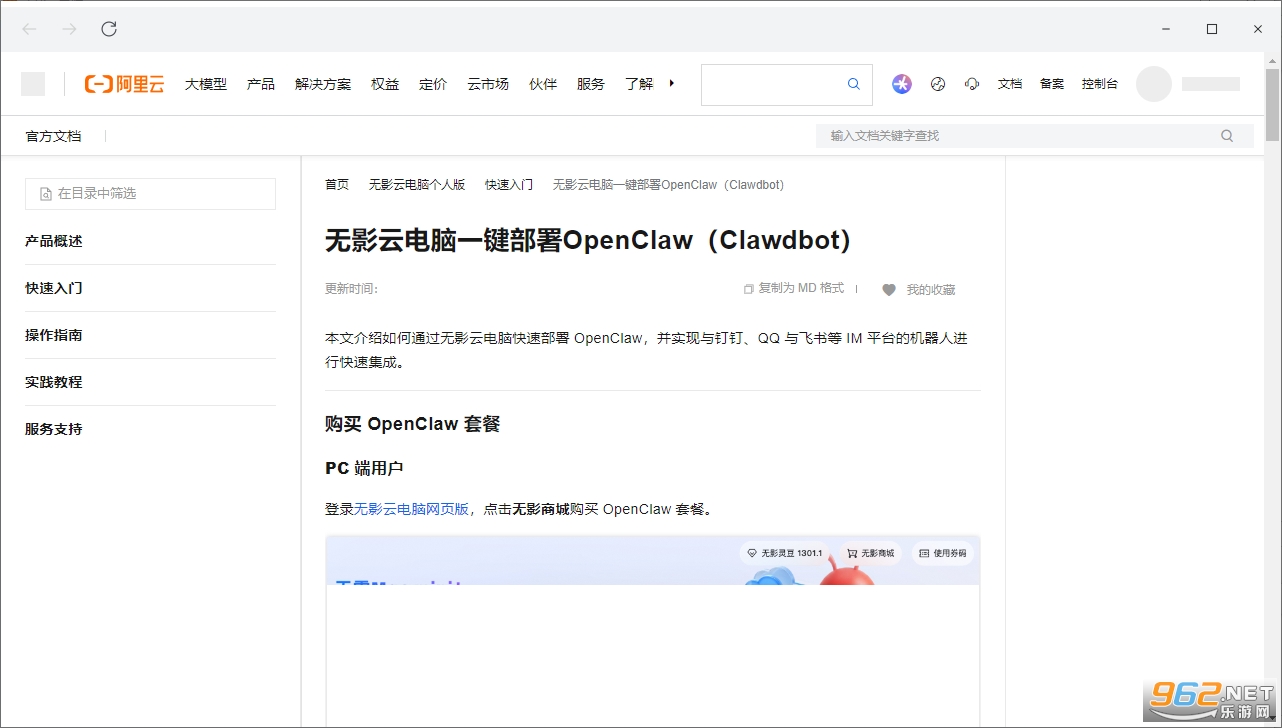Go forward with browser forward arrow
The image size is (1282, 728).
tap(69, 29)
